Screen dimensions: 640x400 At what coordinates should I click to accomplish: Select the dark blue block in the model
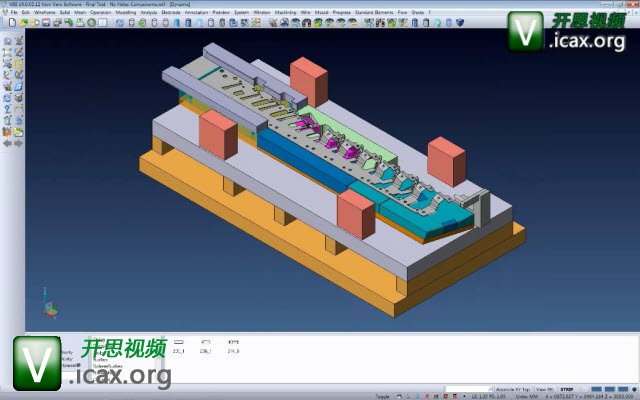pos(304,161)
